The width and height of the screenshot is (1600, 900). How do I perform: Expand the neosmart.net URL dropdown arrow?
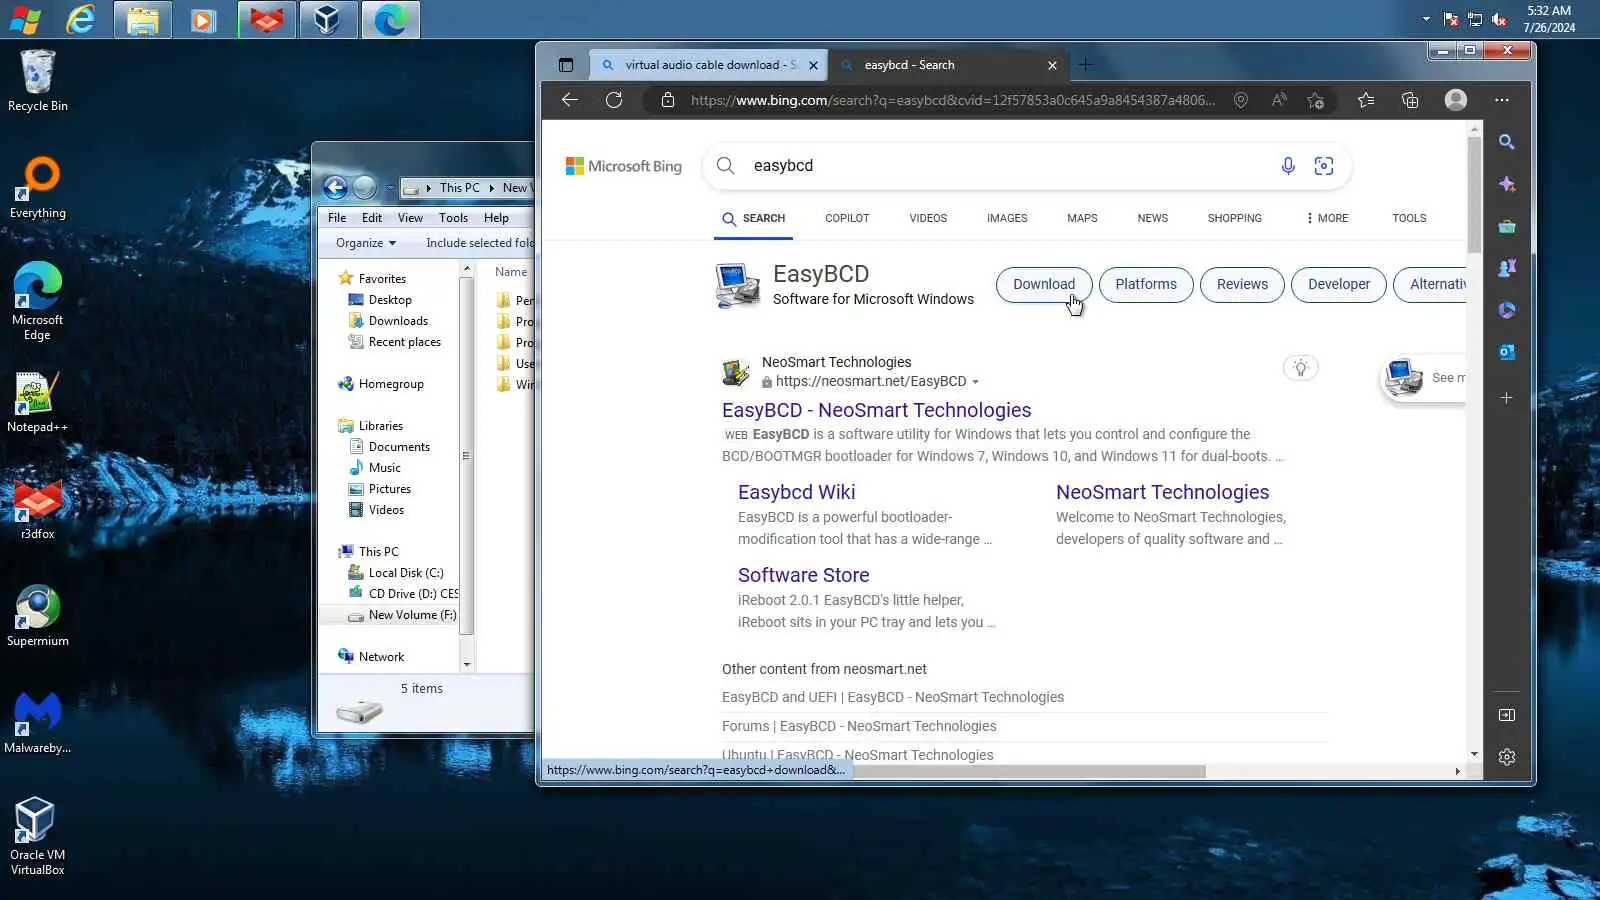click(975, 382)
